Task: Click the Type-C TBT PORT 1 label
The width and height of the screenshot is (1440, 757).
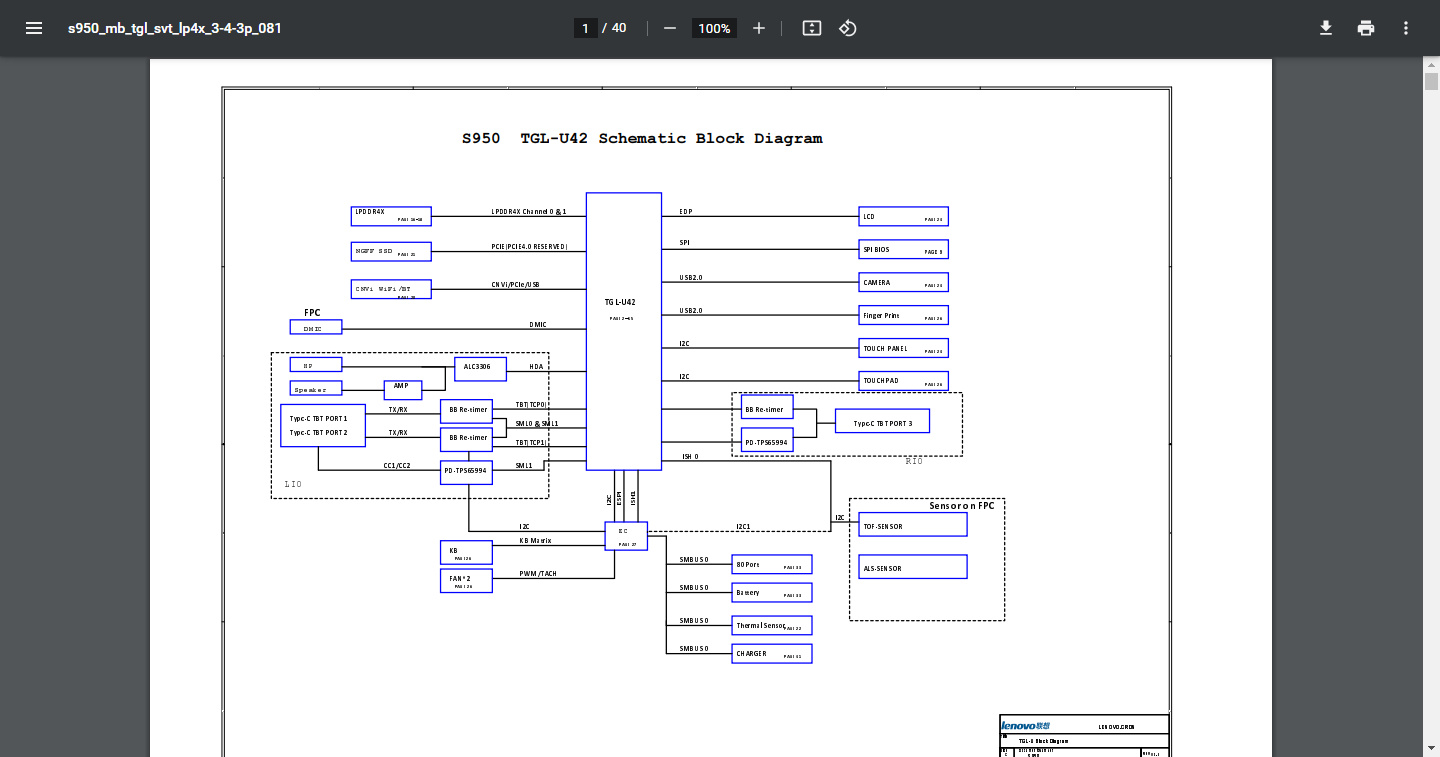Action: point(319,418)
